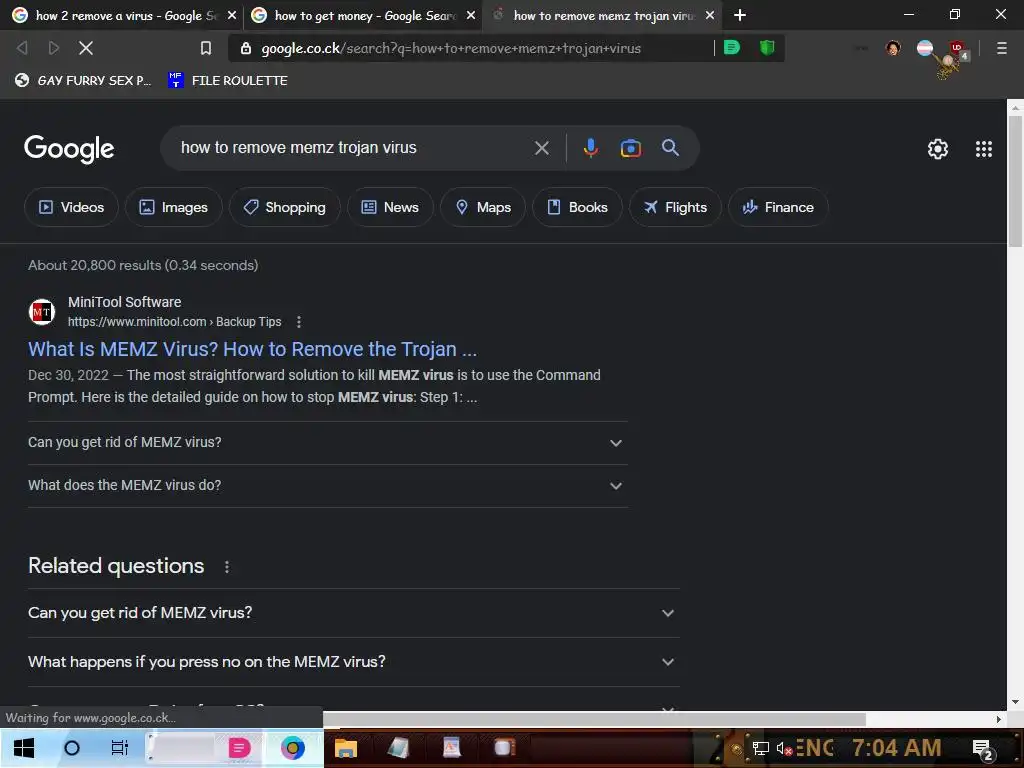This screenshot has width=1024, height=768.
Task: Click the scrollbar down arrow
Action: pos(1015,703)
